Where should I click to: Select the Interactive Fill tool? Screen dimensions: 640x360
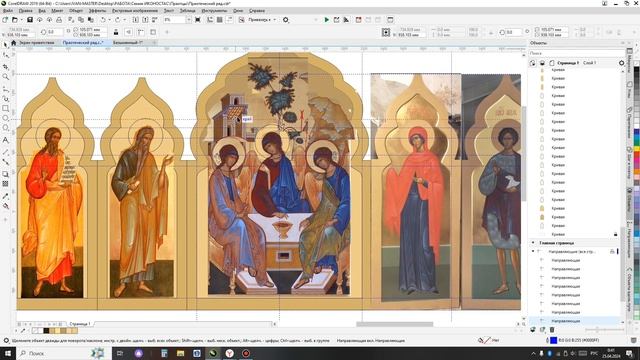(5, 207)
